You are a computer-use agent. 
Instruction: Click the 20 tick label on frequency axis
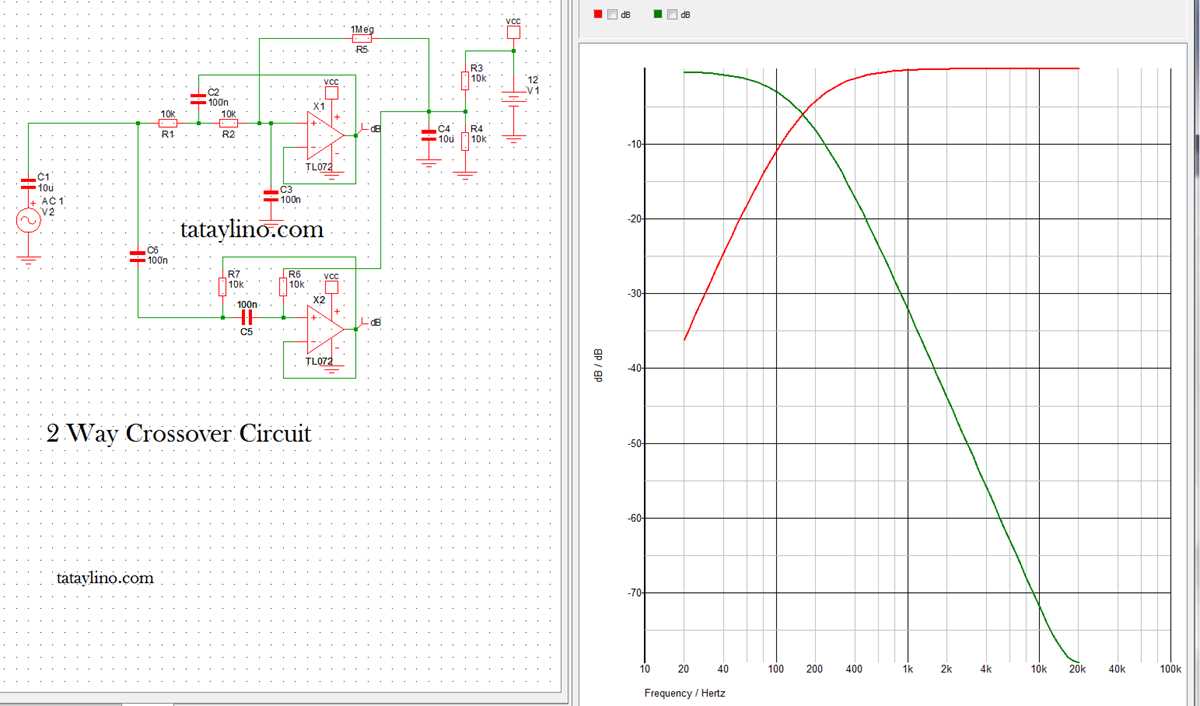684,669
